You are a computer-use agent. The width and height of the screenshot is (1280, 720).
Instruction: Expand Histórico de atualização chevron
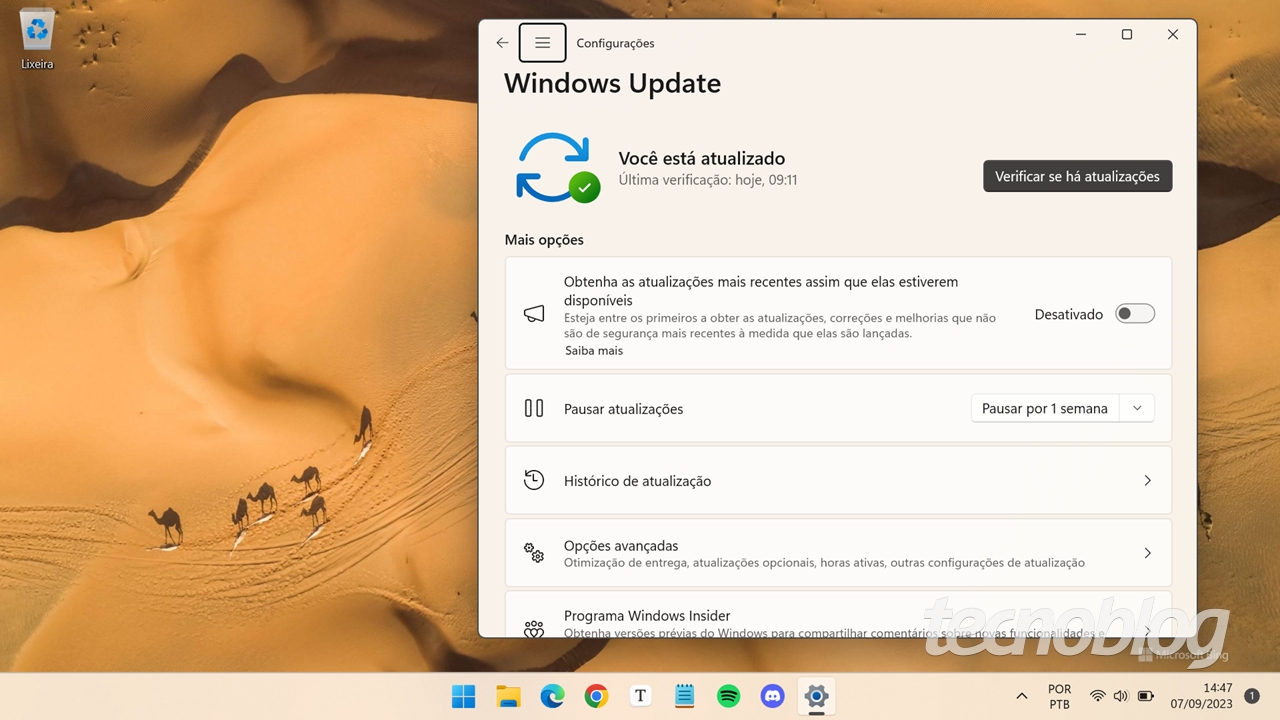pos(1147,481)
